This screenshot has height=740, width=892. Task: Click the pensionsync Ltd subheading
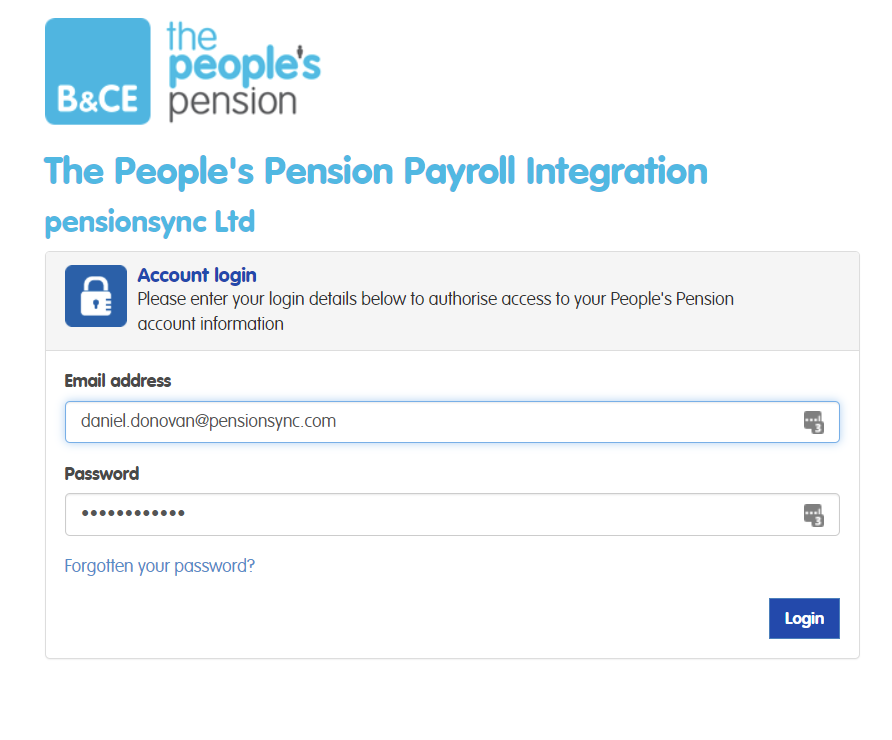[x=150, y=221]
